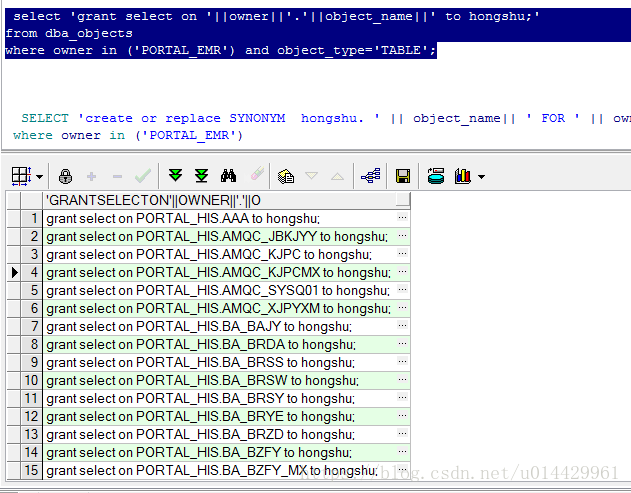Viewport: 631px width, 493px height.
Task: Click the SELECT 'create or replace SYNONYM' line
Action: click(x=326, y=118)
